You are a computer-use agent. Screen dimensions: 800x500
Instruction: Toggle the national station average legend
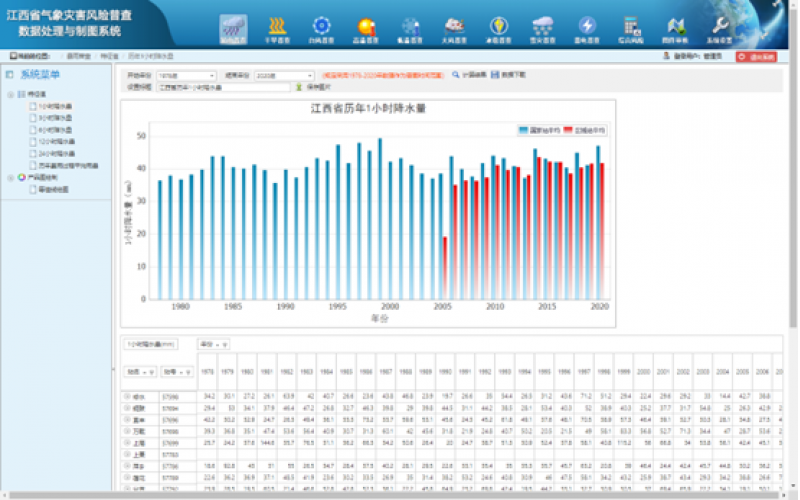[x=539, y=130]
